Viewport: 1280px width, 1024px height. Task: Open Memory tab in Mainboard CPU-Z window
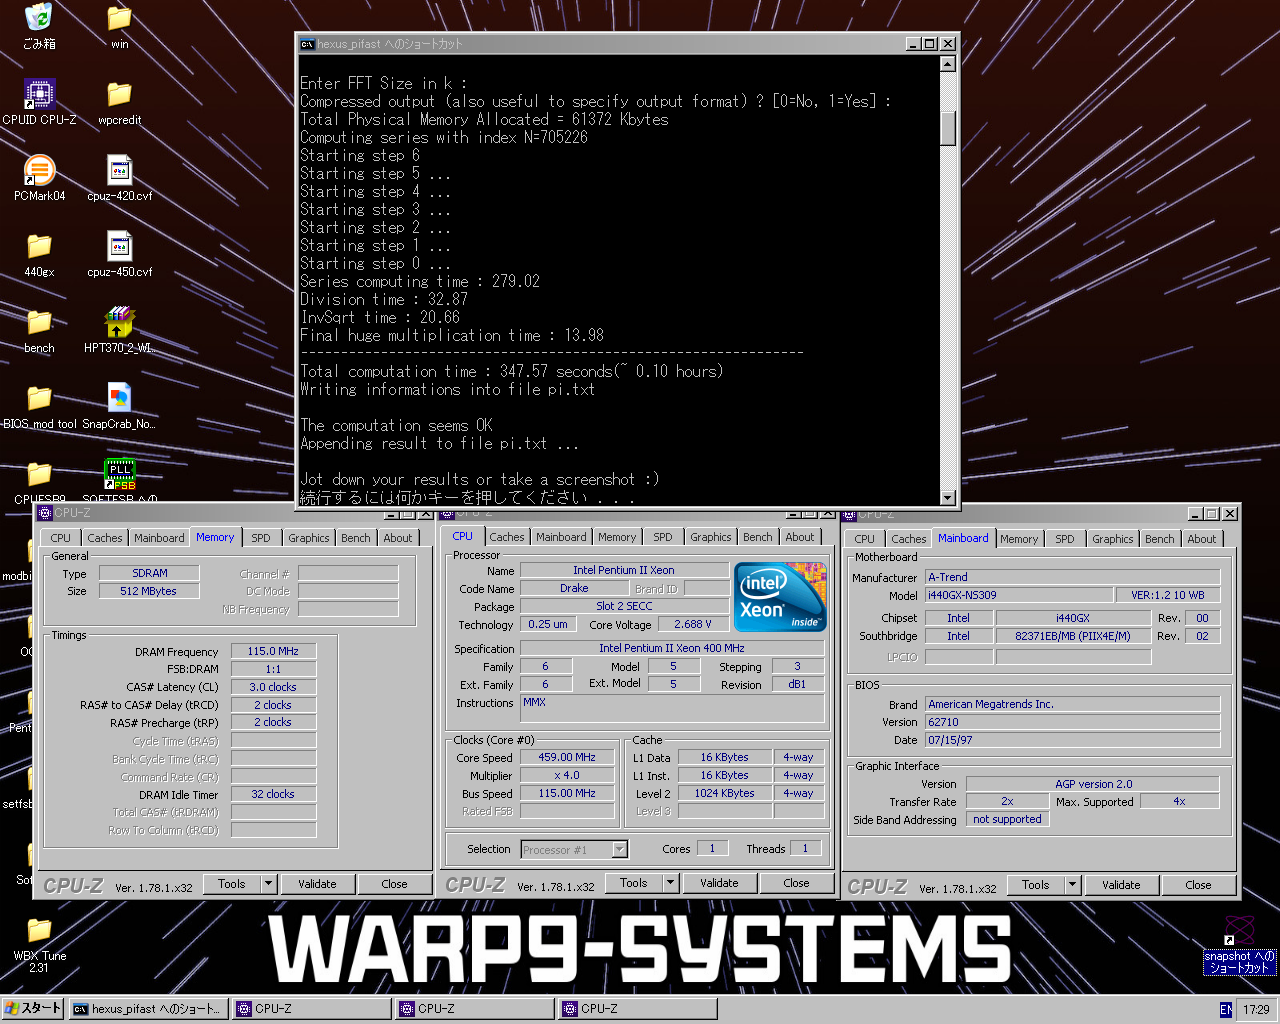(x=1019, y=539)
